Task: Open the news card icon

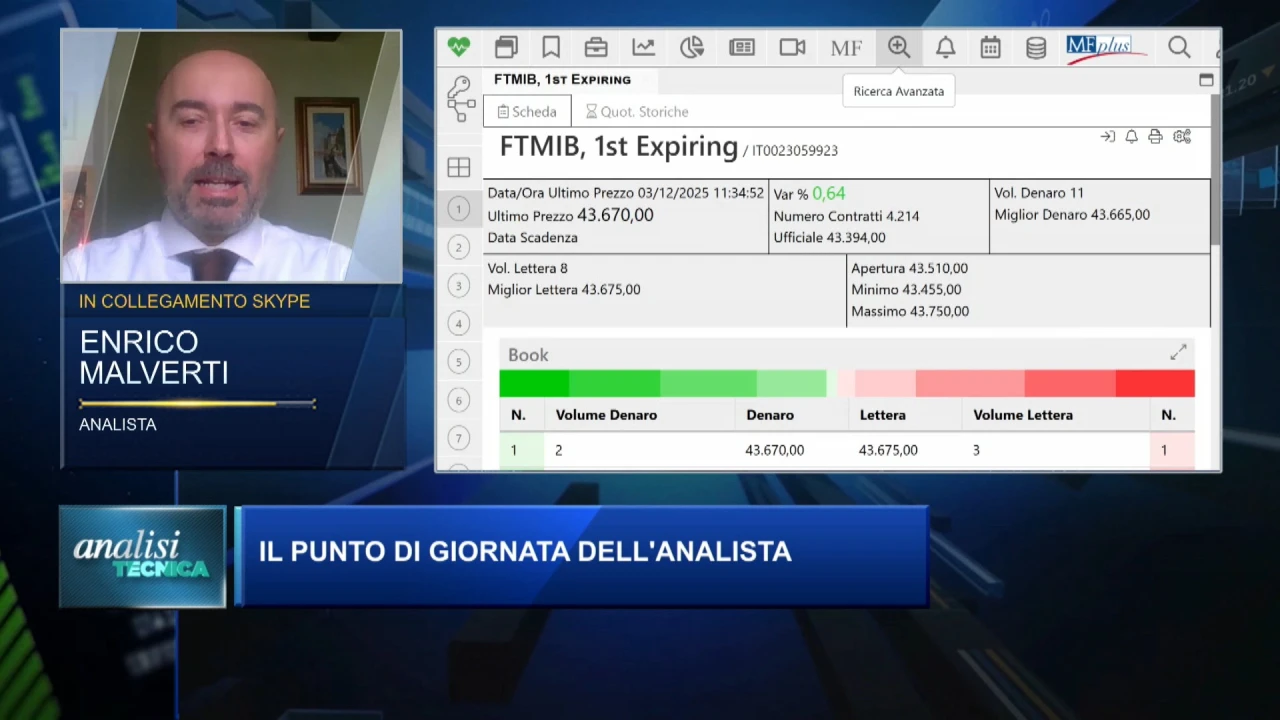Action: [742, 47]
